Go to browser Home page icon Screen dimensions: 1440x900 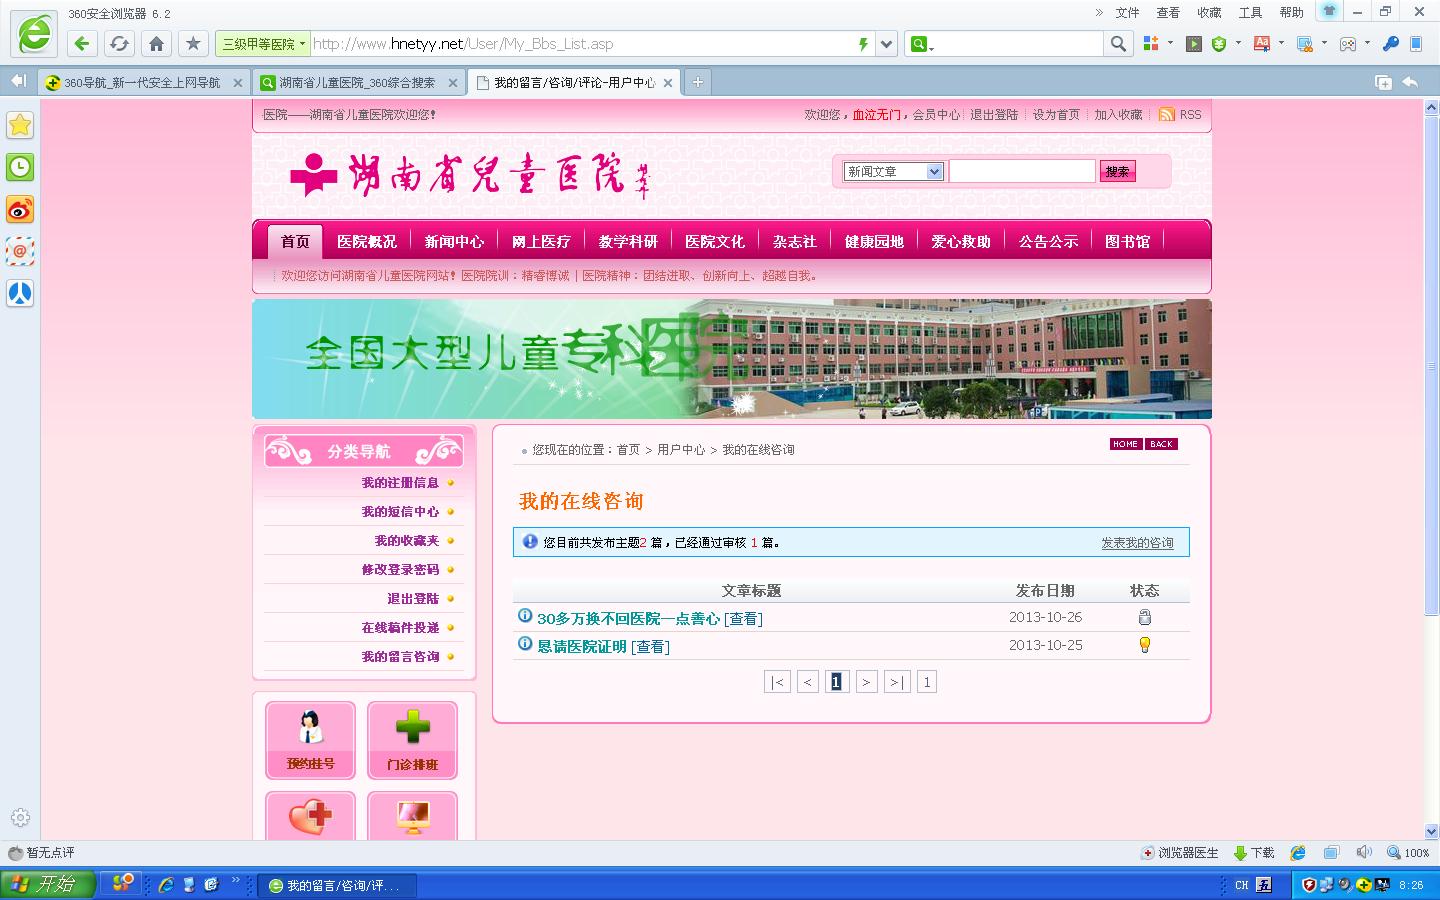[156, 43]
